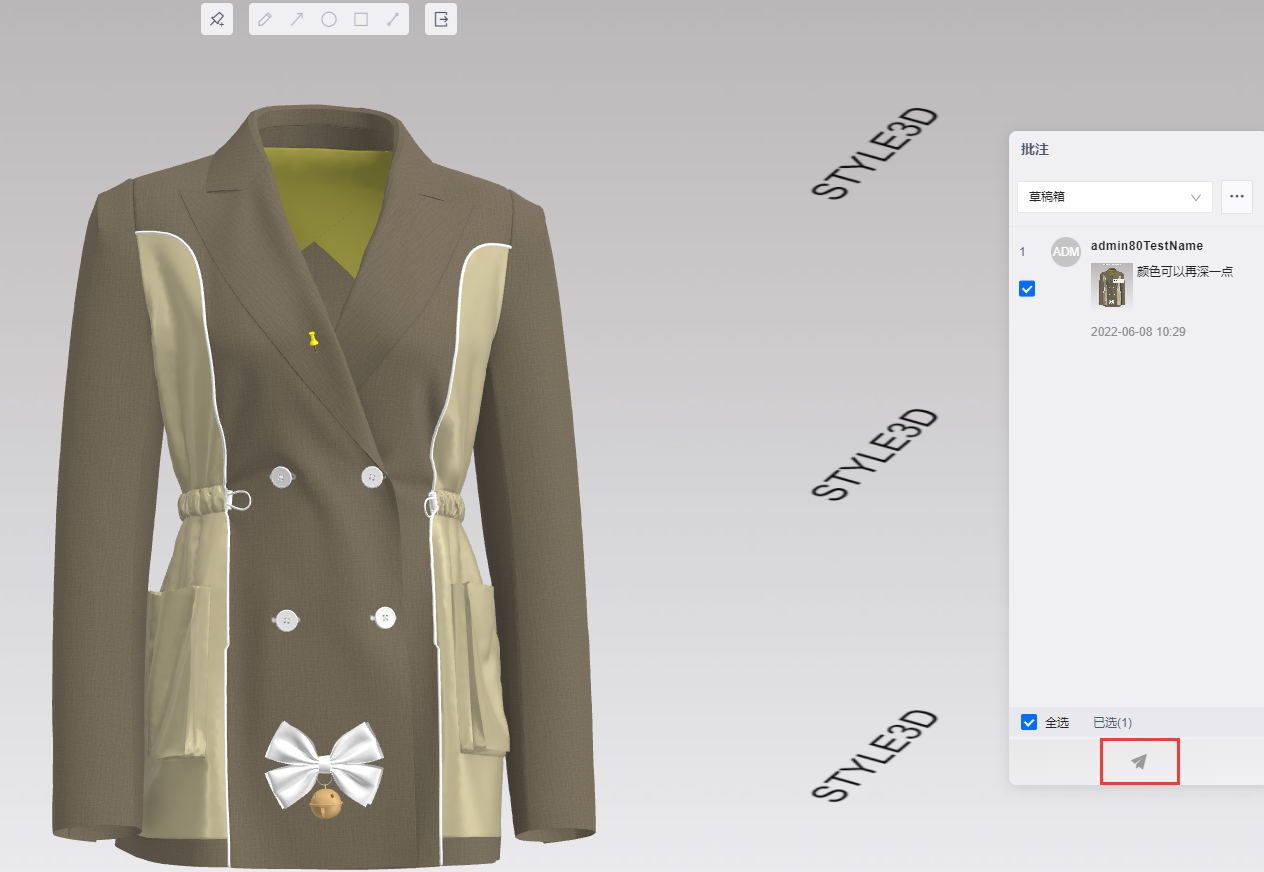Click the 已选(1) selected count label
This screenshot has width=1264, height=872.
1112,722
